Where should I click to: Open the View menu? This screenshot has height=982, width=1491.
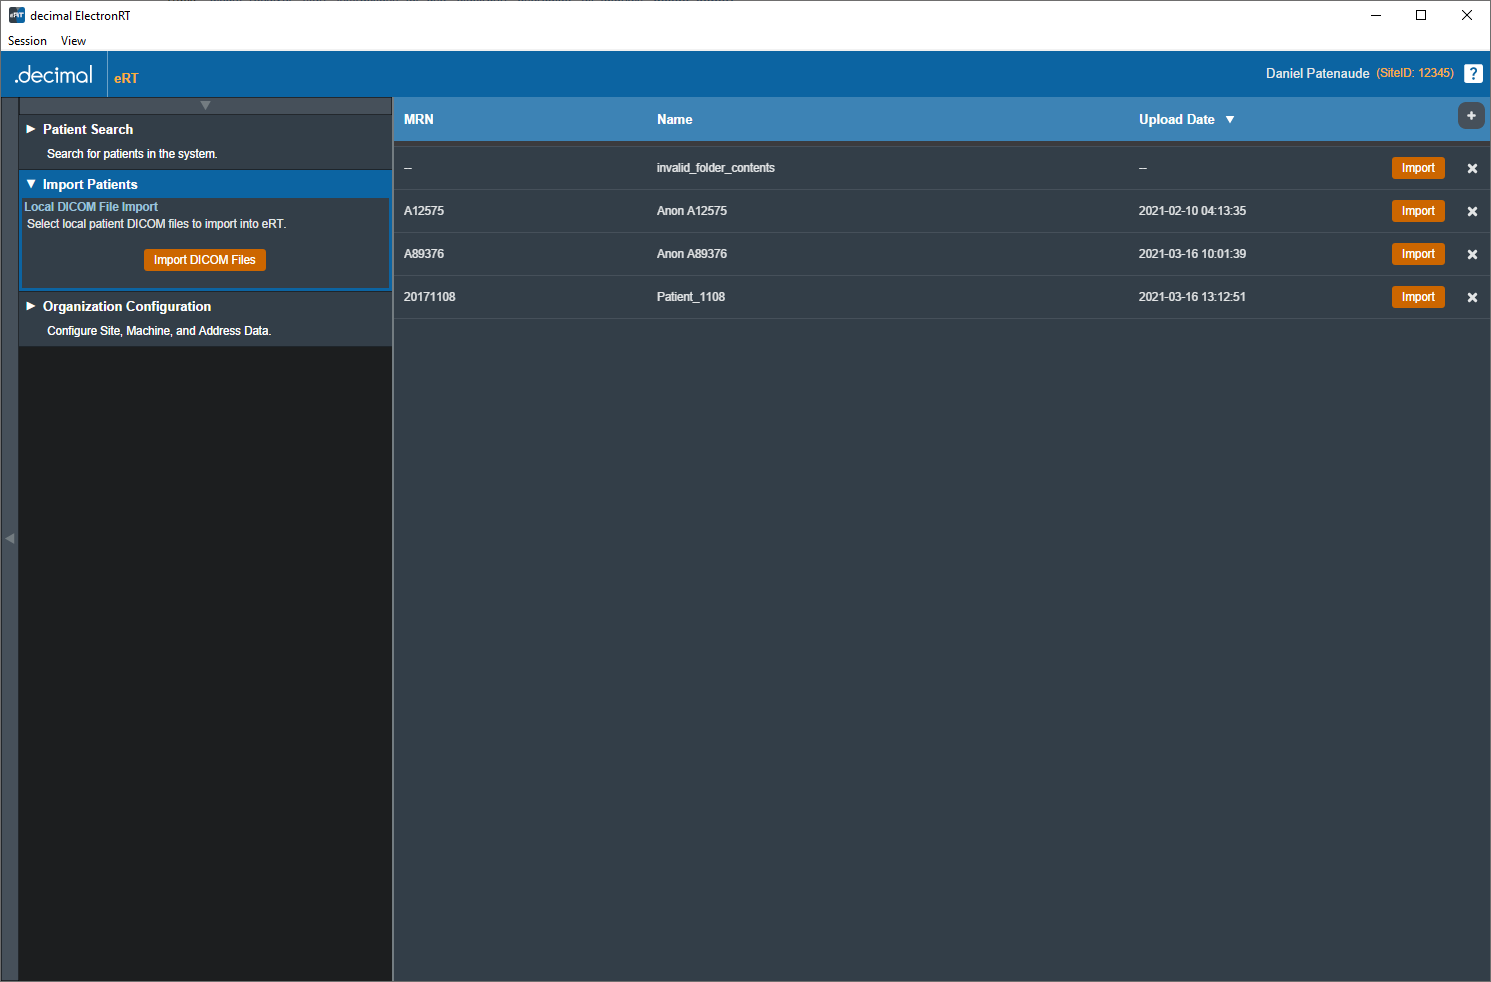coord(73,41)
